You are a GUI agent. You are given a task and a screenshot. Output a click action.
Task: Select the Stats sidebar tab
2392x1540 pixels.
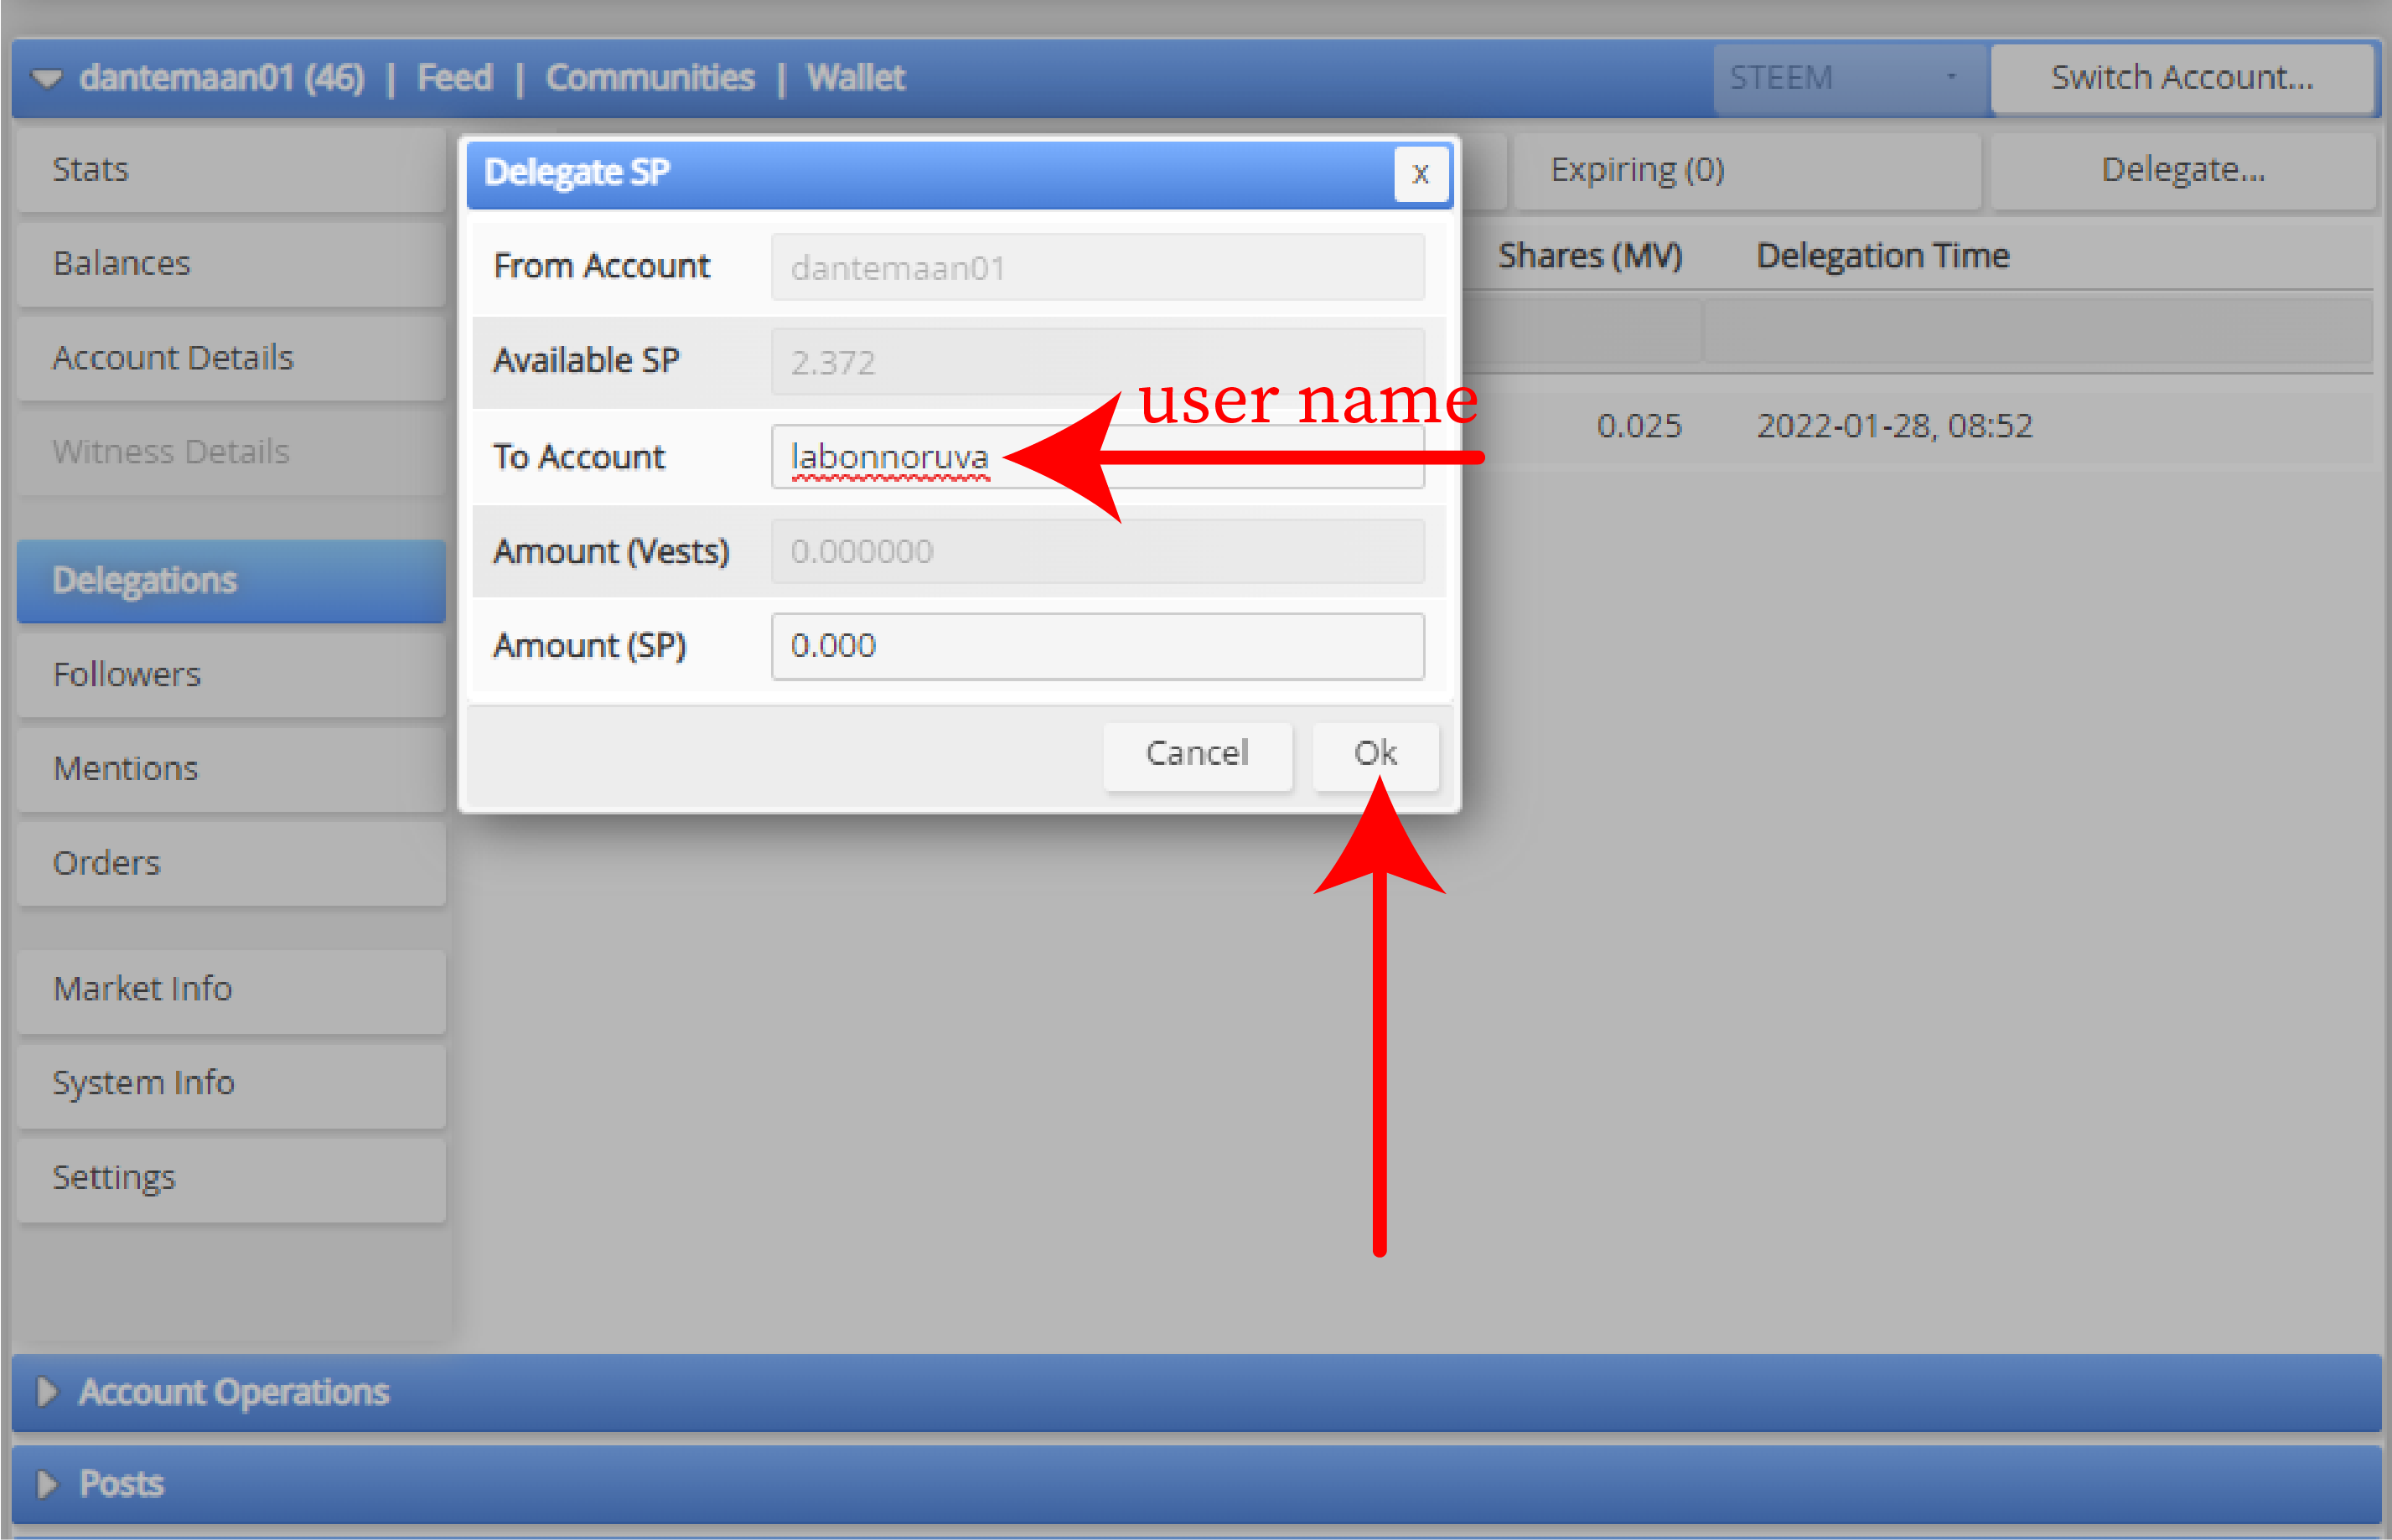coord(231,169)
